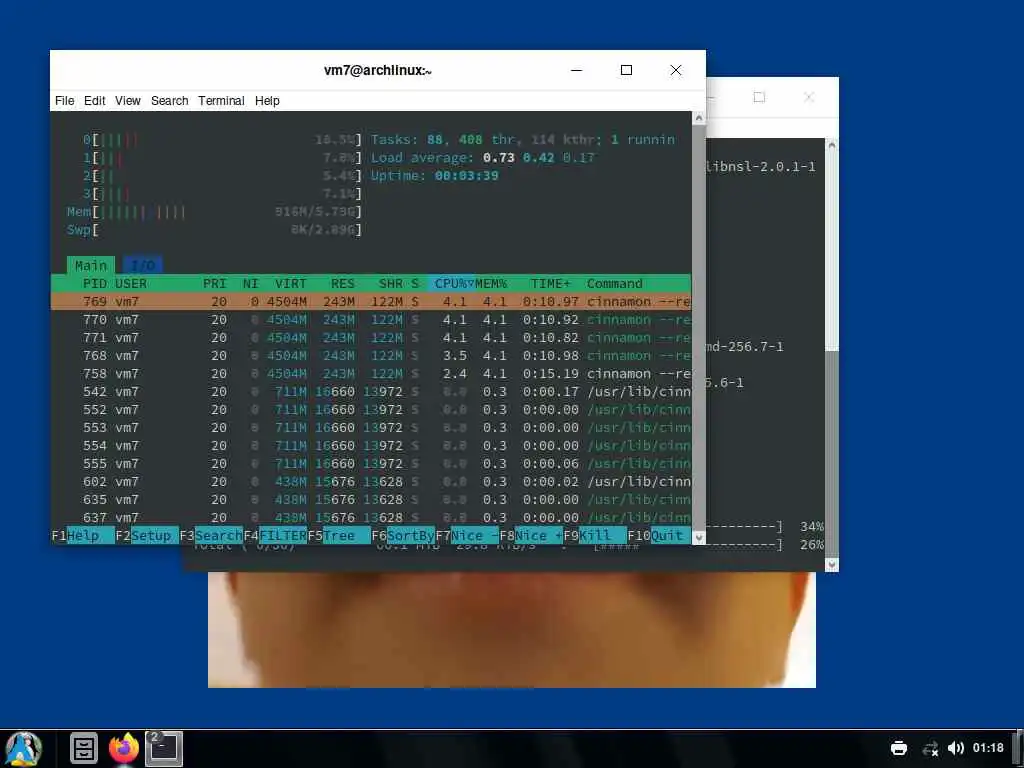
Task: Open the 01:18 clock calendar
Action: [988, 748]
